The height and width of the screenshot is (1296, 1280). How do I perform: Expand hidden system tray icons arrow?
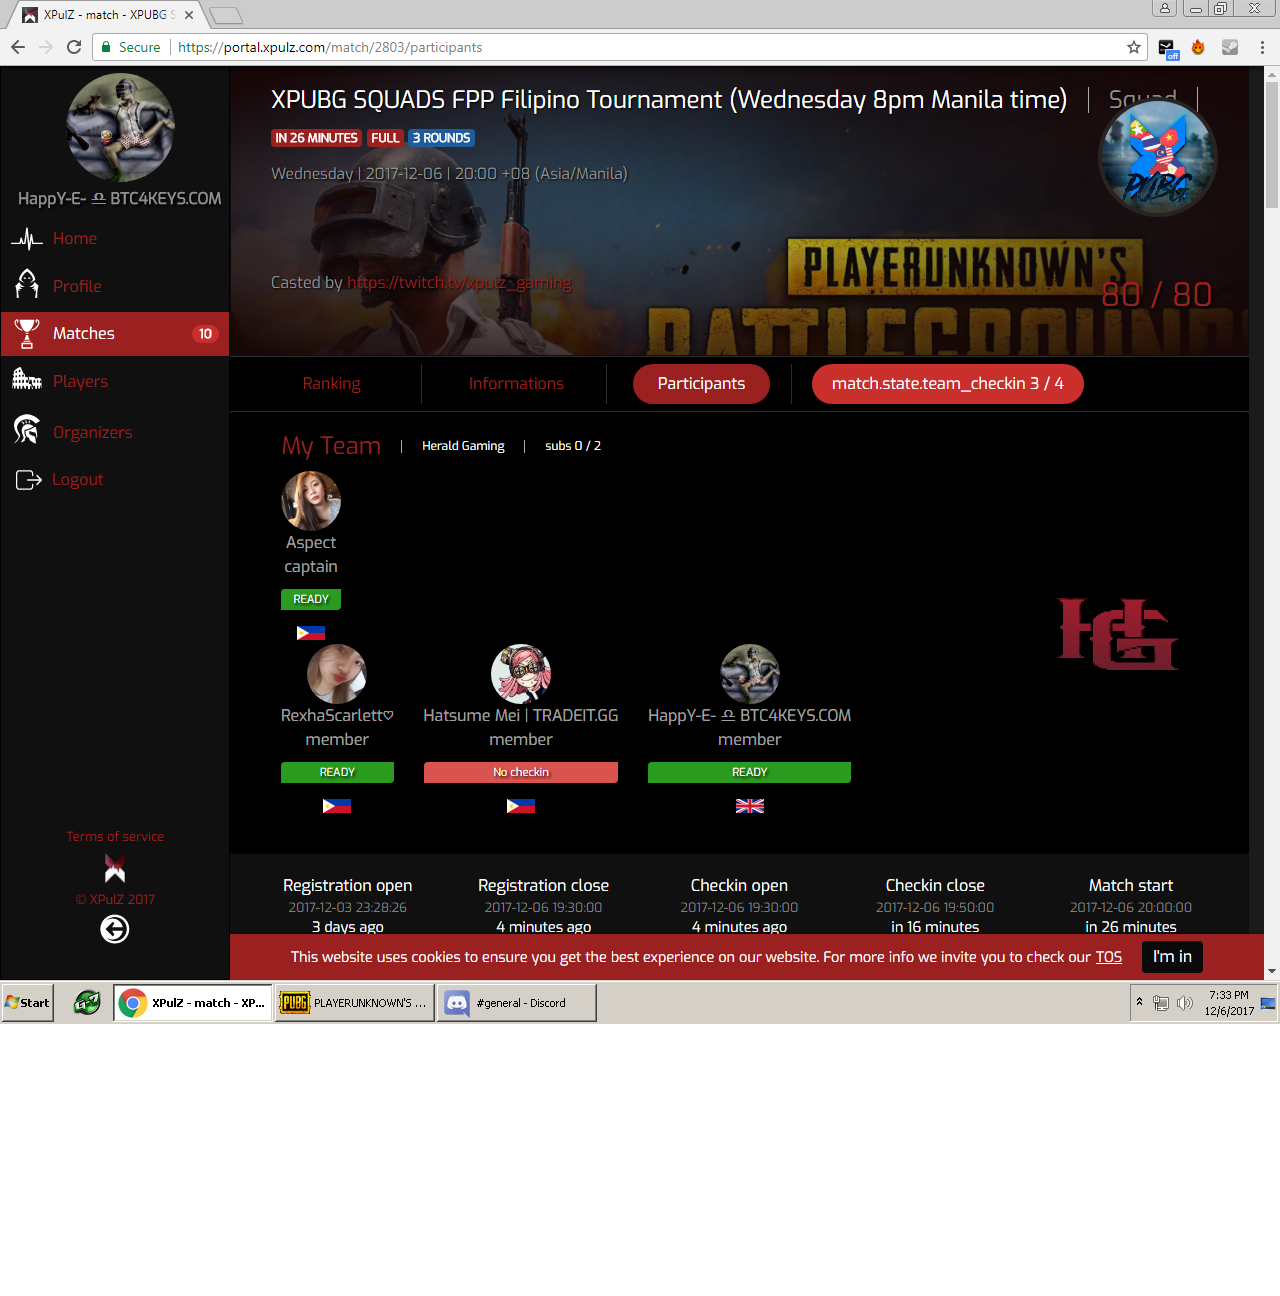click(x=1139, y=1001)
